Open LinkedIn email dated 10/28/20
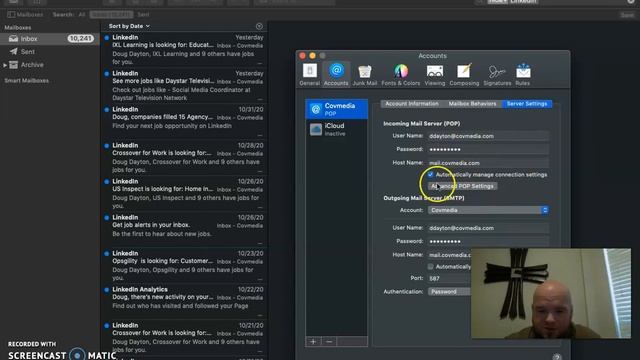This screenshot has width=640, height=360. 184,157
